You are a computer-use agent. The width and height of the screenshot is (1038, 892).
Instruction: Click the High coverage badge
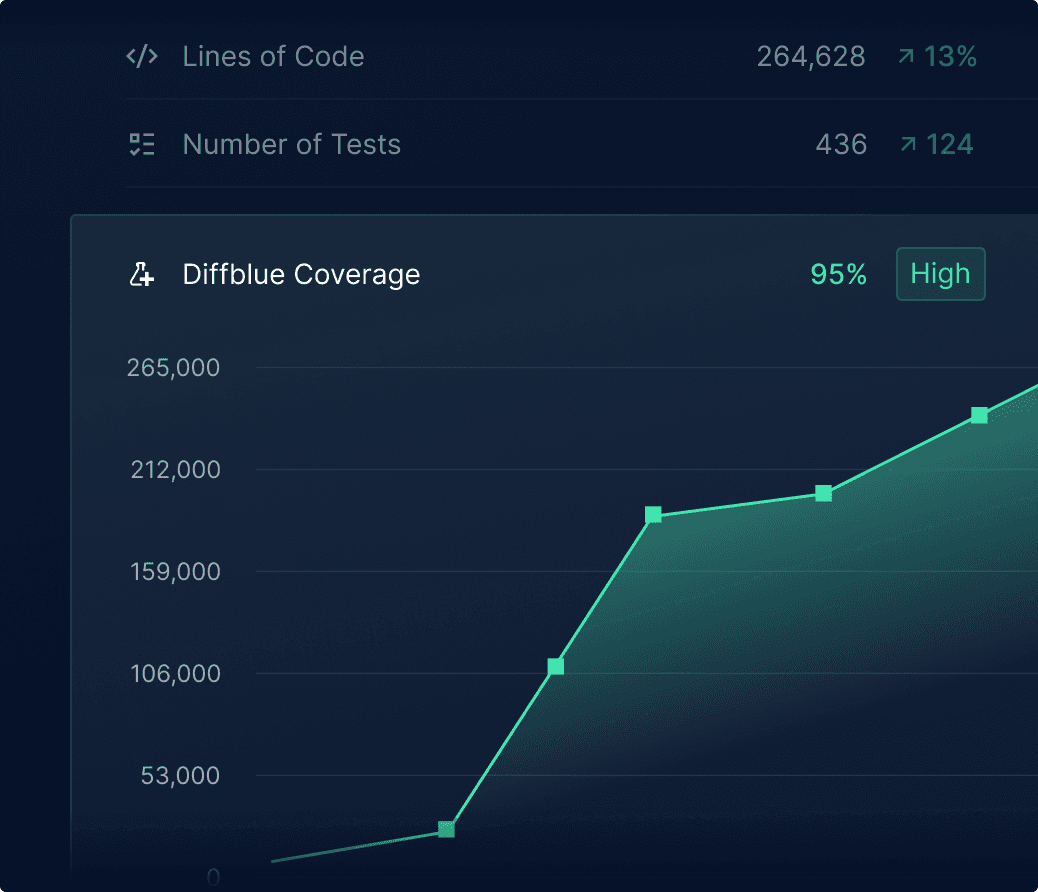[940, 274]
